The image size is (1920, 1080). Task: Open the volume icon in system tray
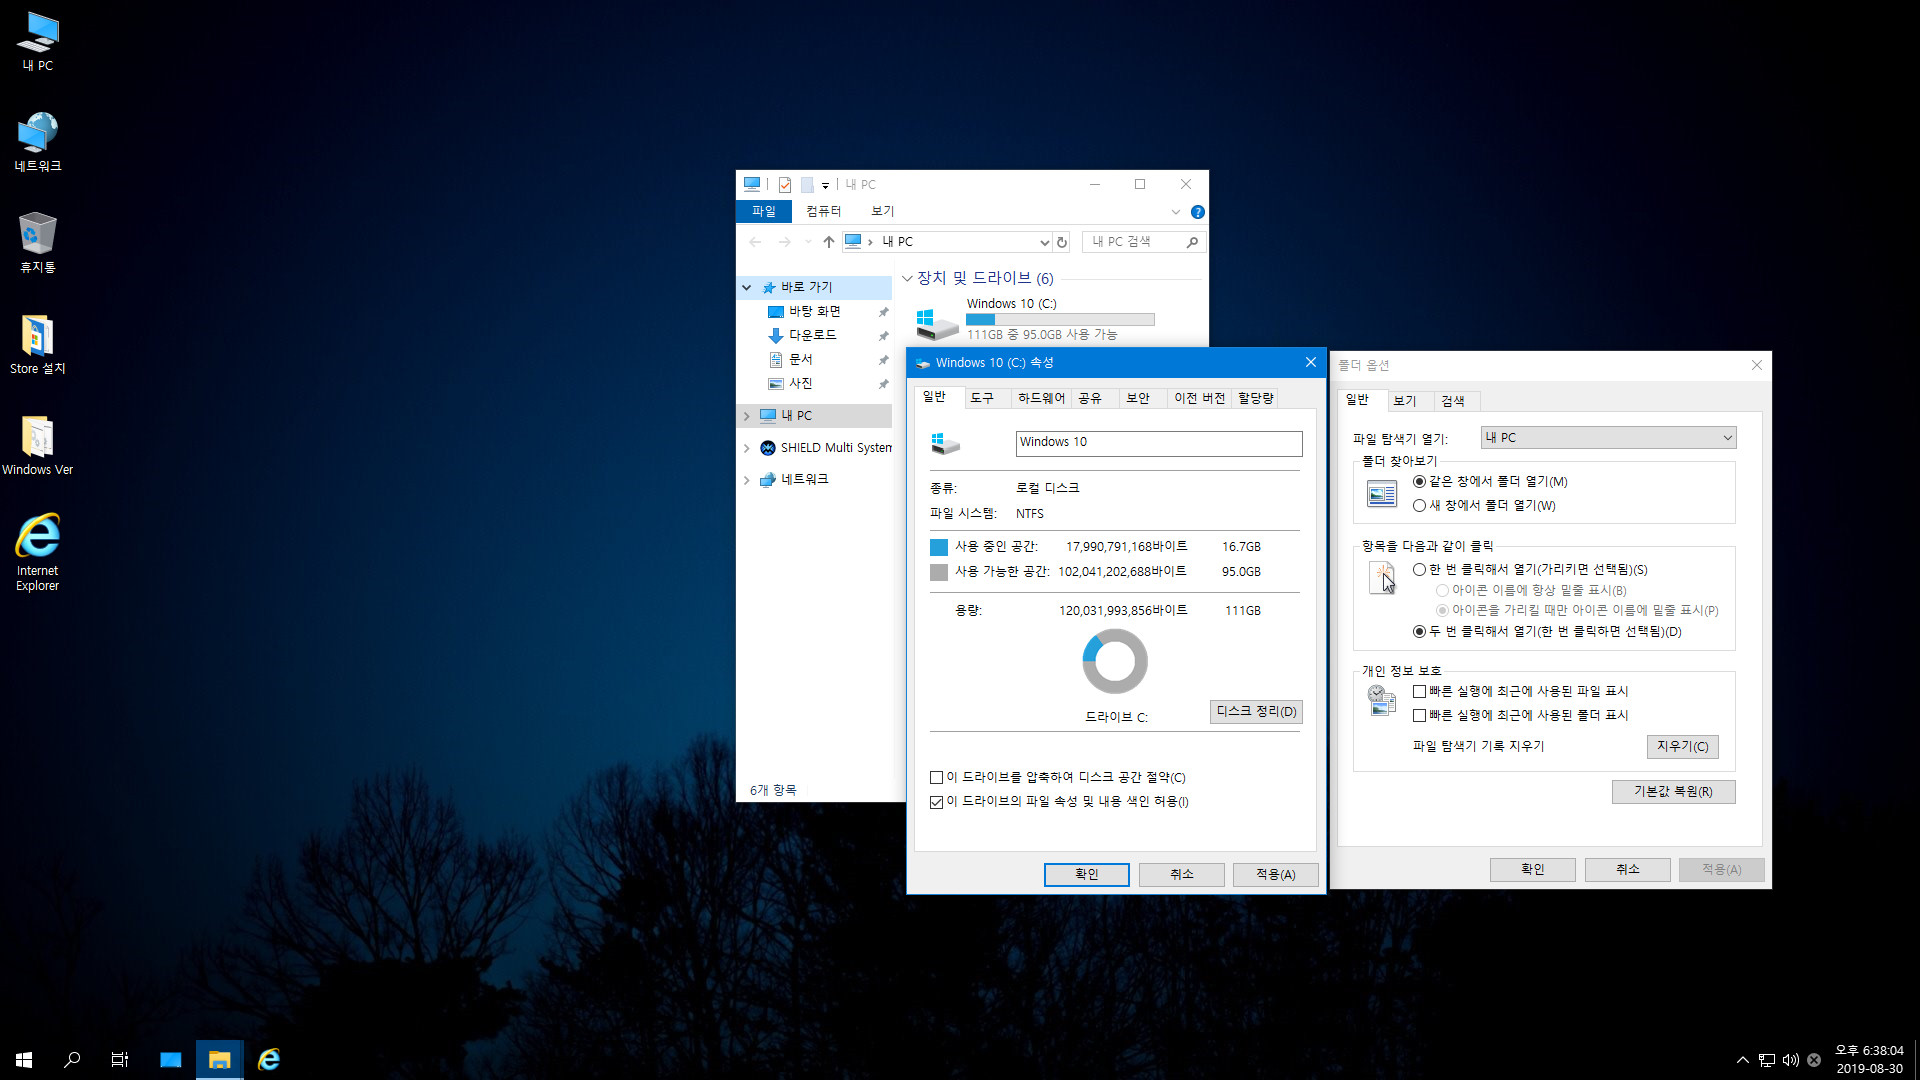pyautogui.click(x=1790, y=1060)
